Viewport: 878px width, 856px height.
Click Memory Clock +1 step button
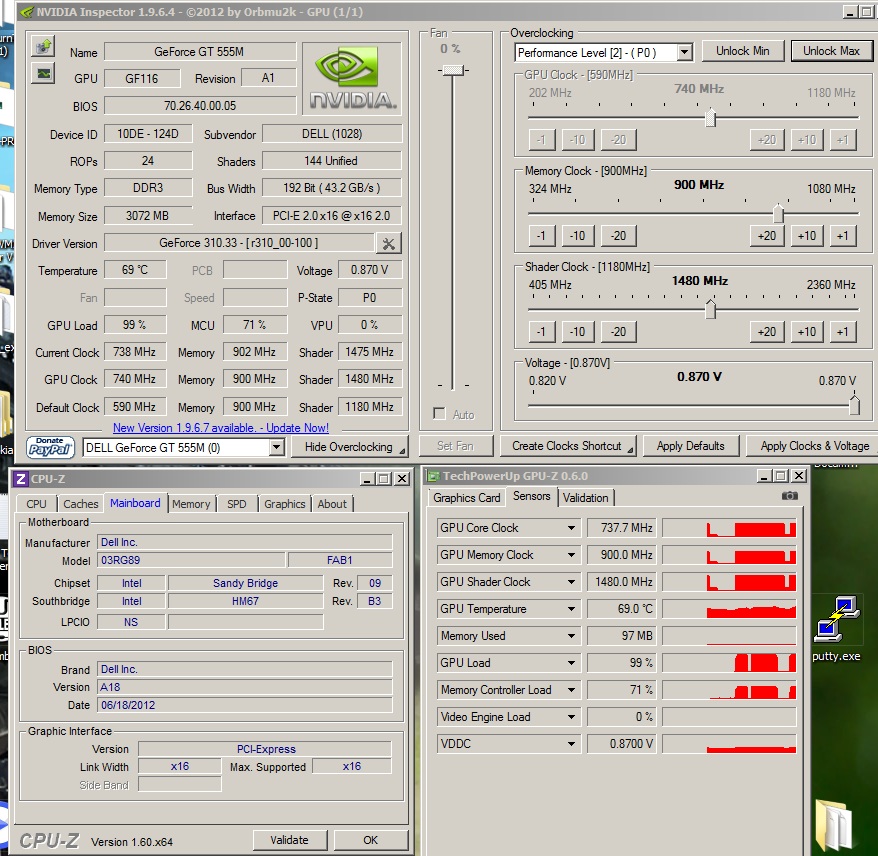[x=842, y=236]
